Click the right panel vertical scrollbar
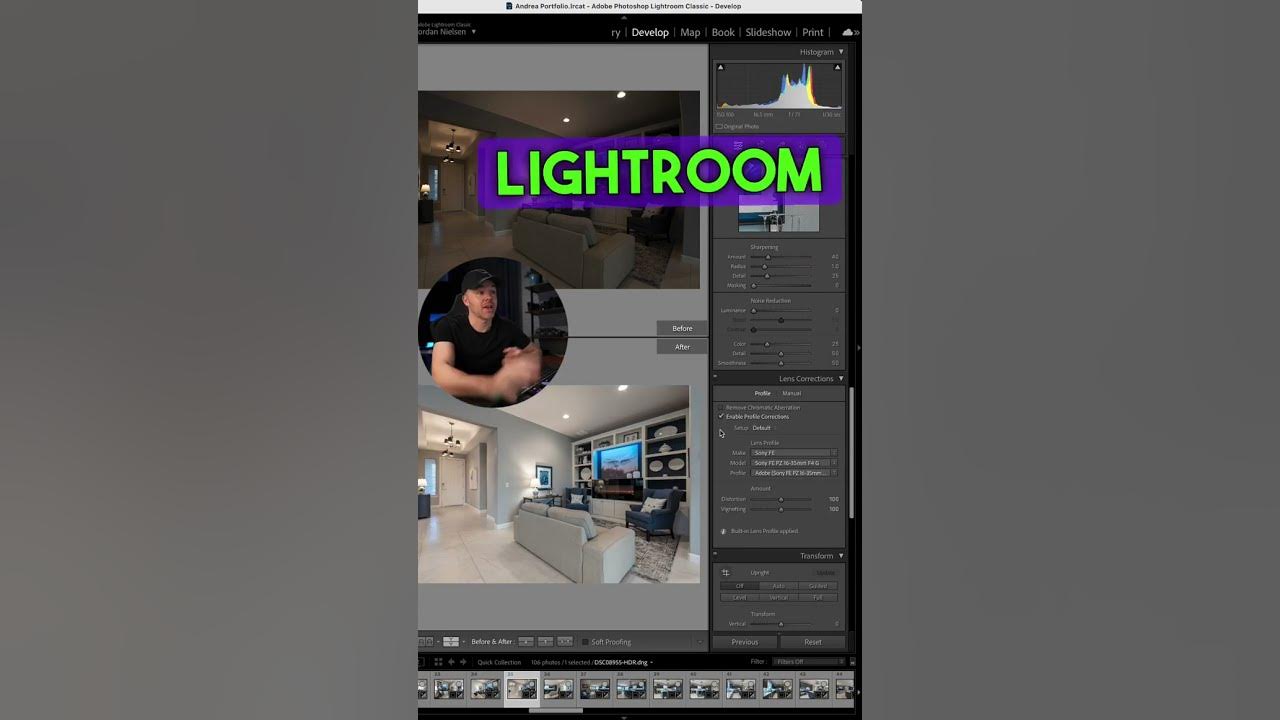Image resolution: width=1280 pixels, height=720 pixels. pos(852,452)
